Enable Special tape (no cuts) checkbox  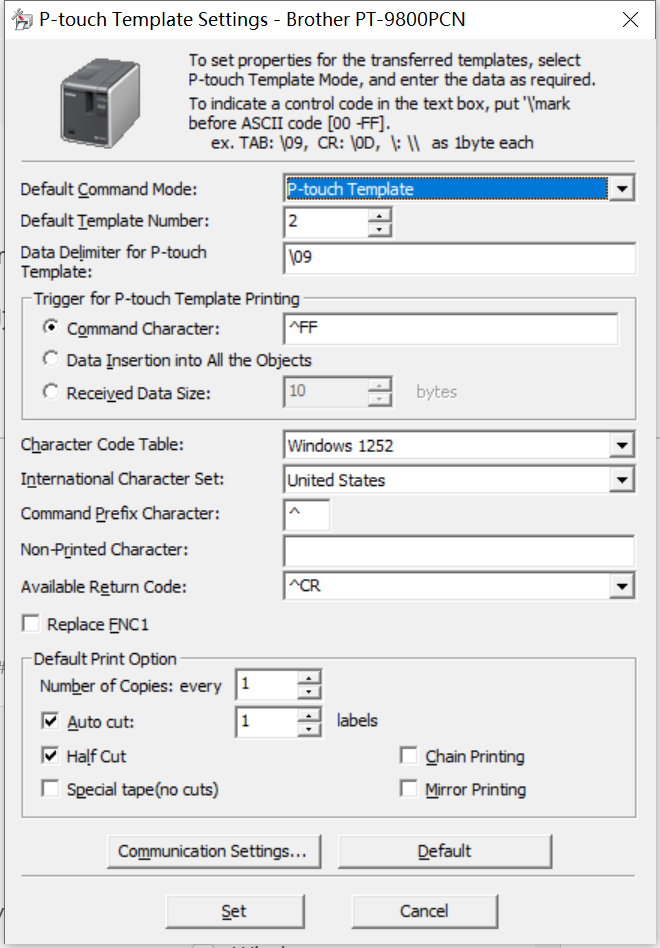coord(50,788)
